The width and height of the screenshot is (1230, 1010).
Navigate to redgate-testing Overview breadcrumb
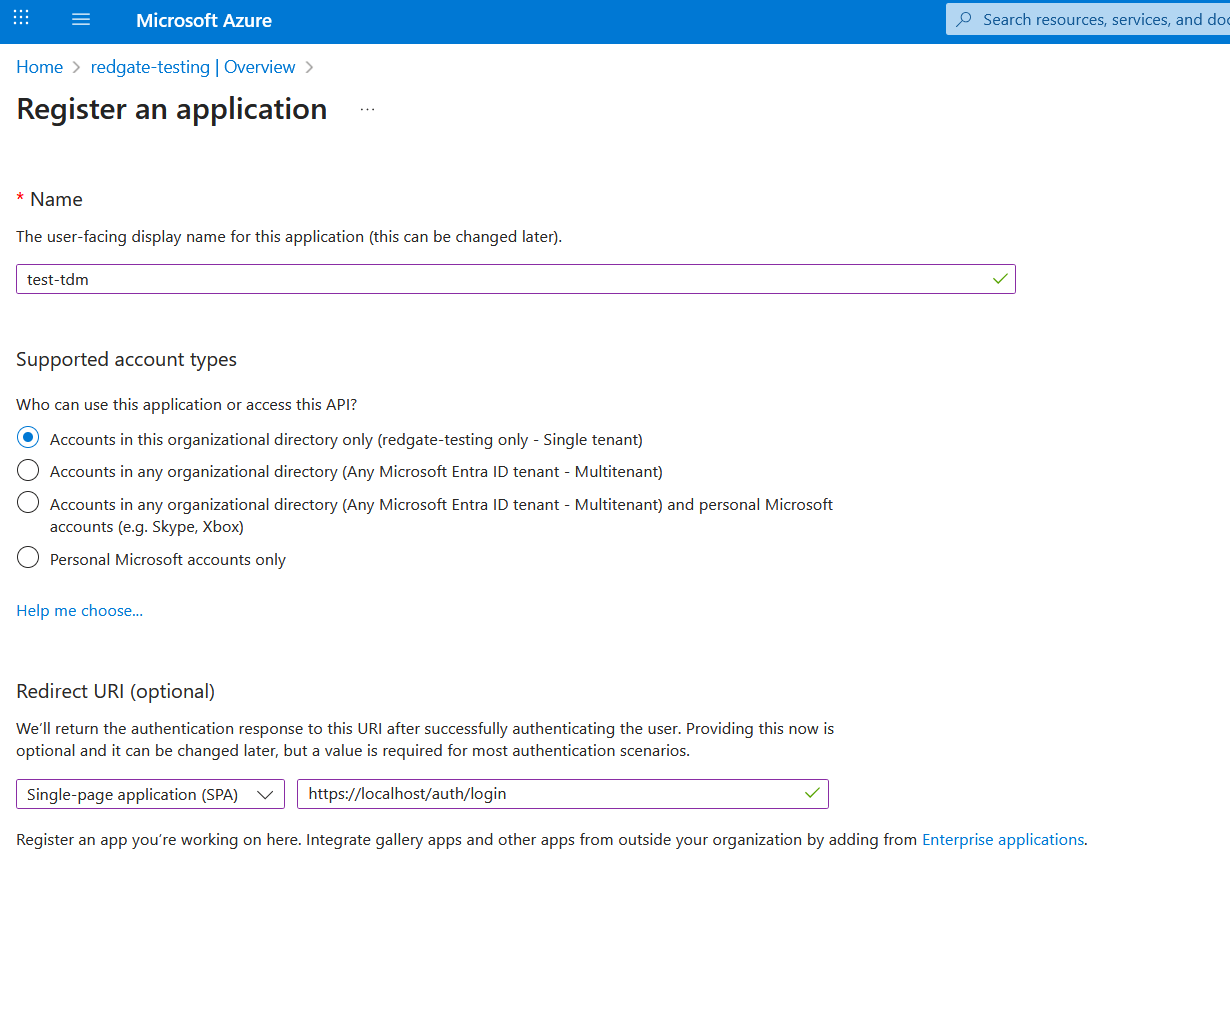[193, 67]
